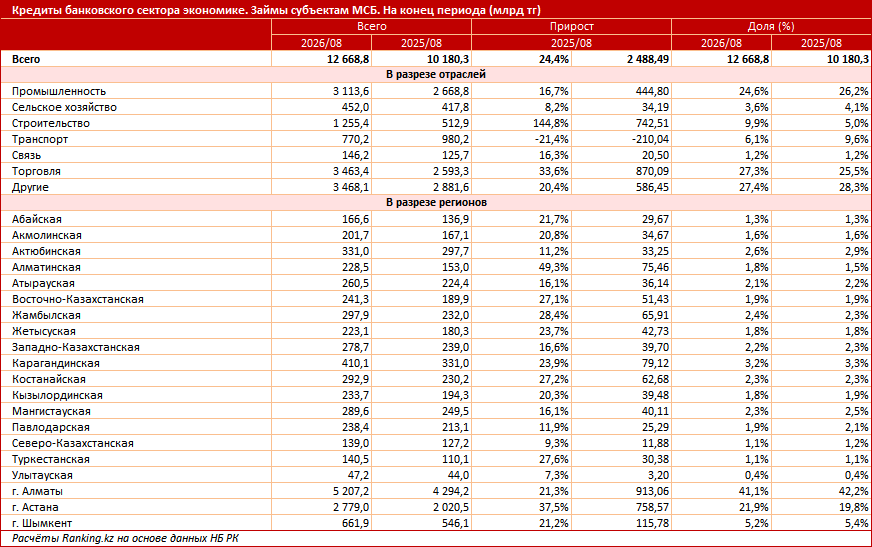This screenshot has height=547, width=872.
Task: Select the 'Всего' column group header
Action: 371,26
